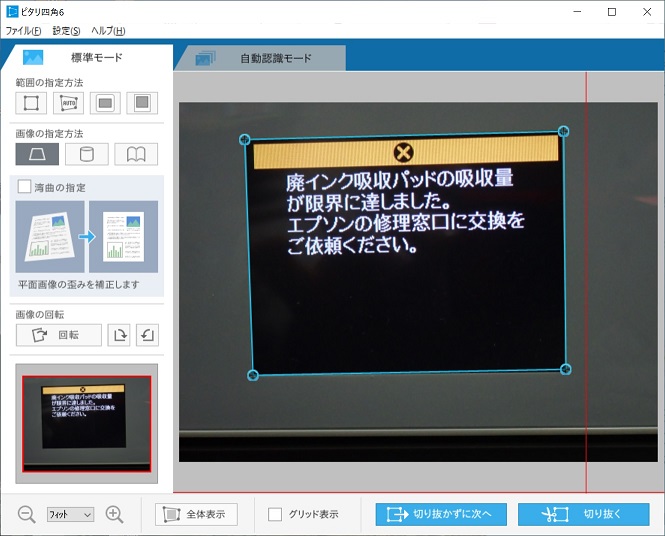This screenshot has width=665, height=536.
Task: Choose the third range method with wide rectangle
Action: click(105, 103)
